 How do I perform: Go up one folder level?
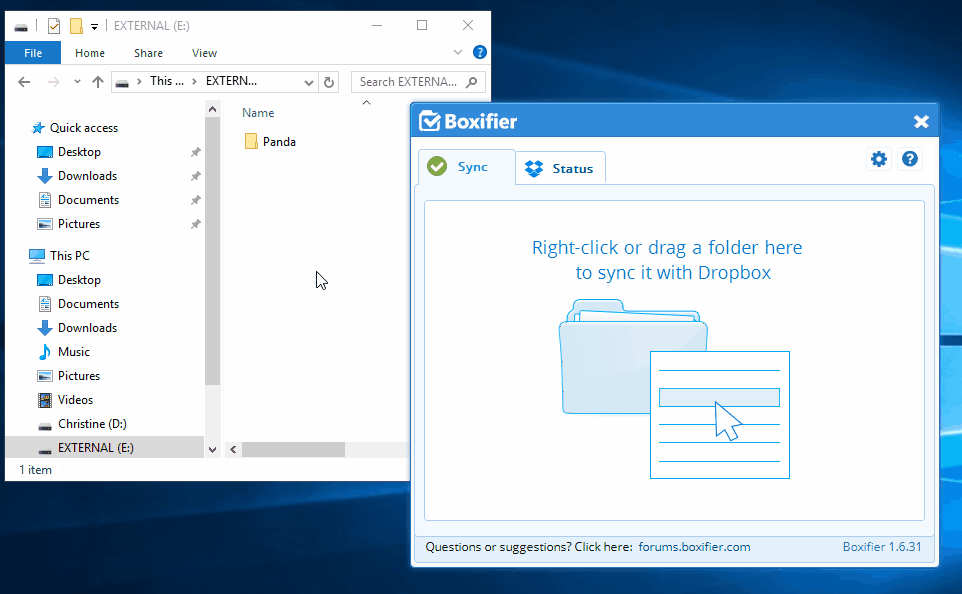tap(98, 82)
